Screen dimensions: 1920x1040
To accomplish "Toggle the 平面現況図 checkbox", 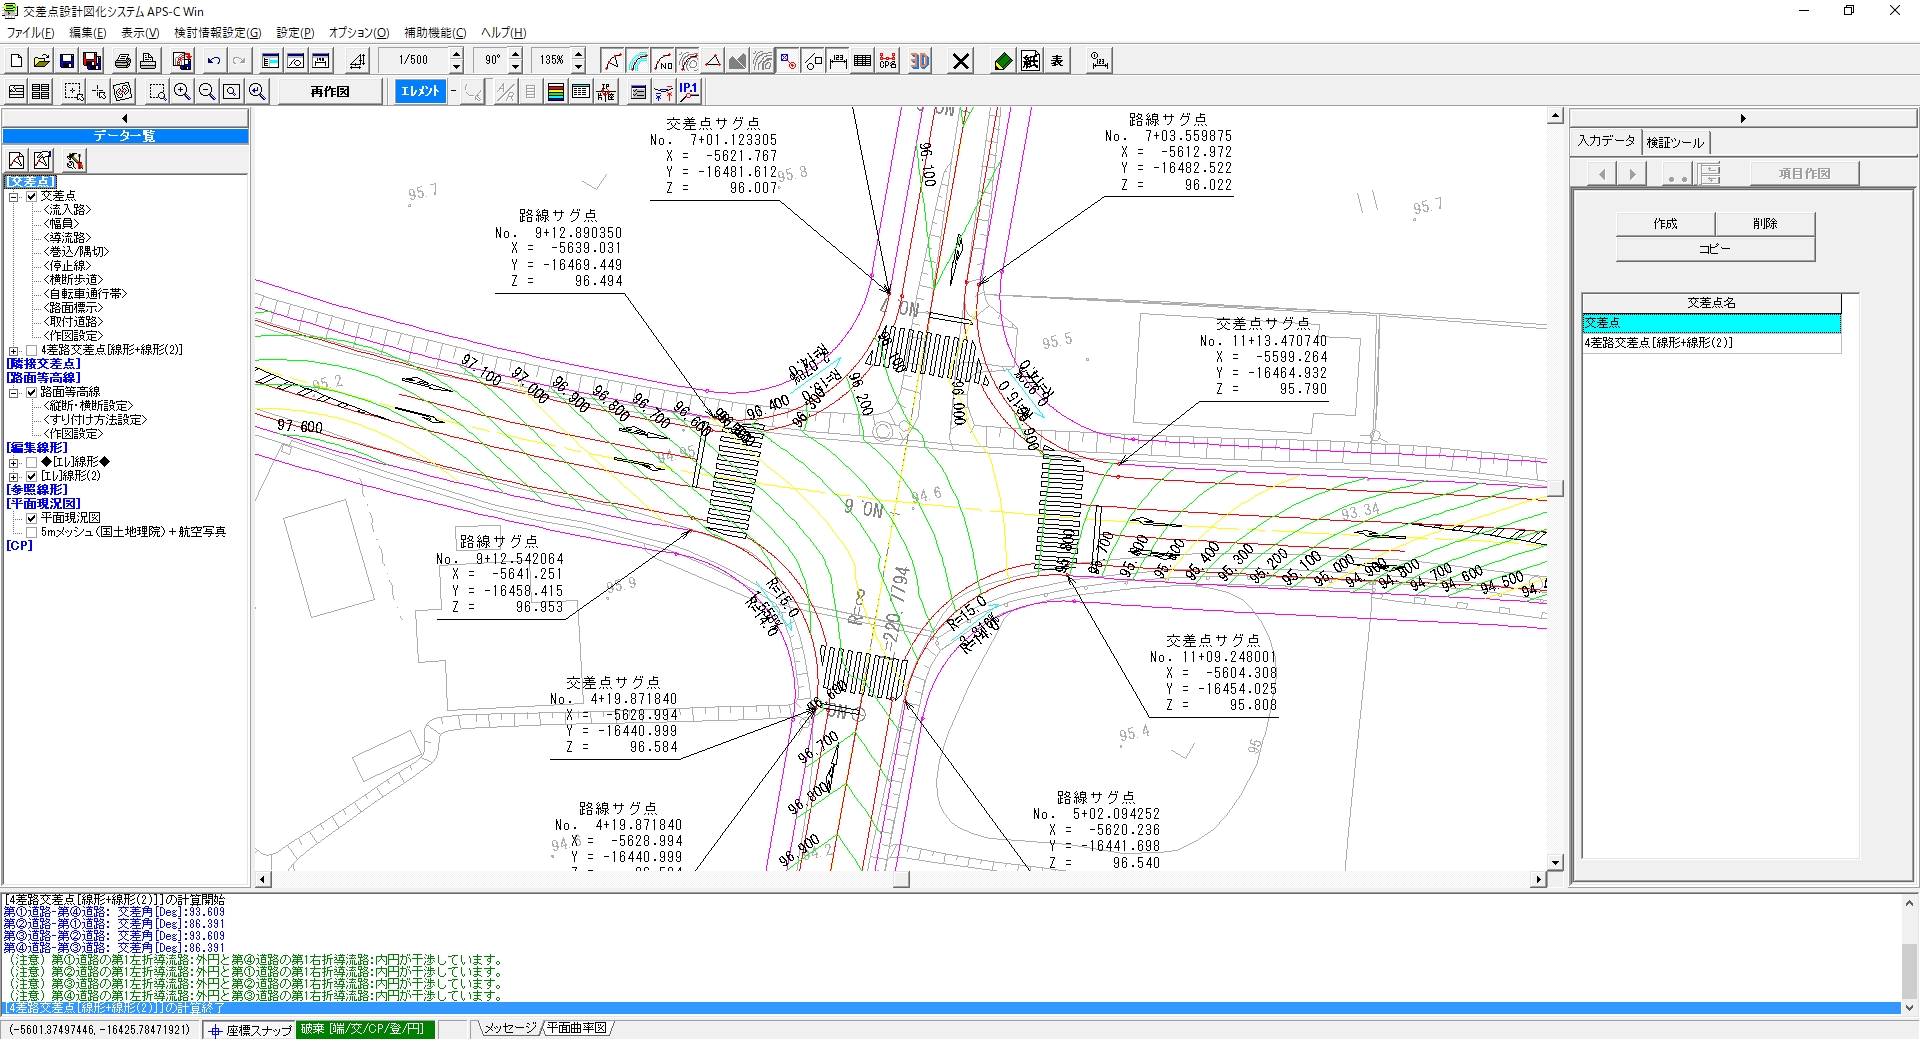I will (31, 518).
